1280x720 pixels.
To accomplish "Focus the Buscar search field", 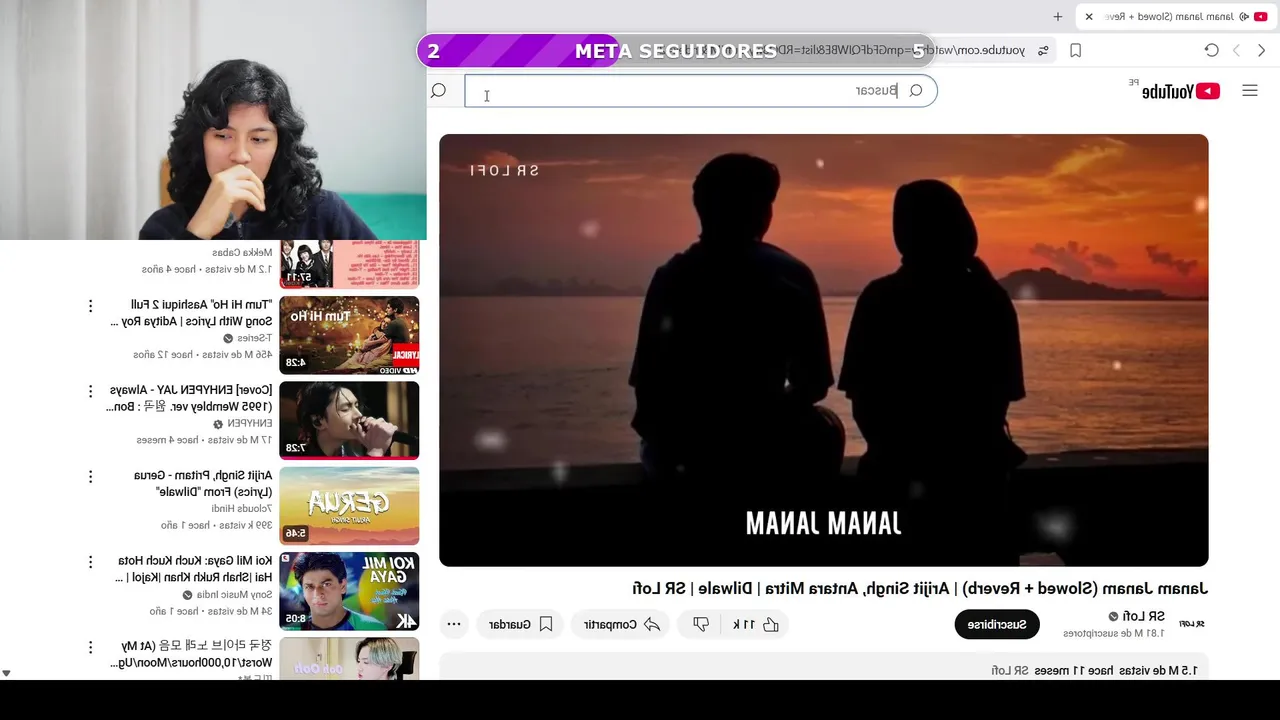I will click(700, 91).
